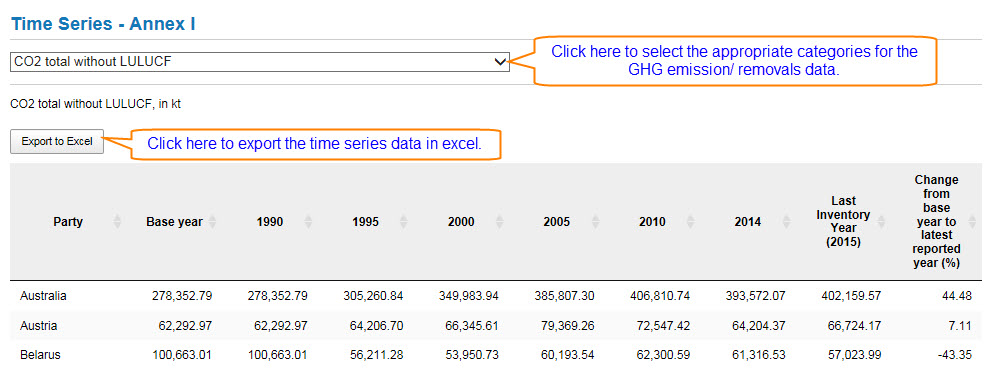Click Australia's 2015 value 402,159.57

(x=850, y=296)
